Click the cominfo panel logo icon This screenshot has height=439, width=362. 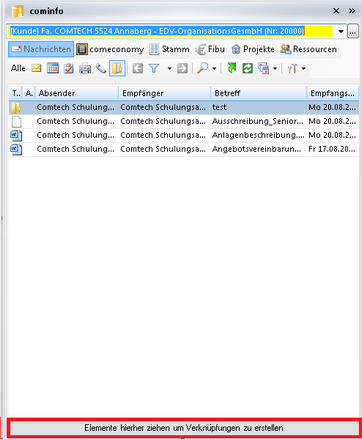click(x=18, y=11)
